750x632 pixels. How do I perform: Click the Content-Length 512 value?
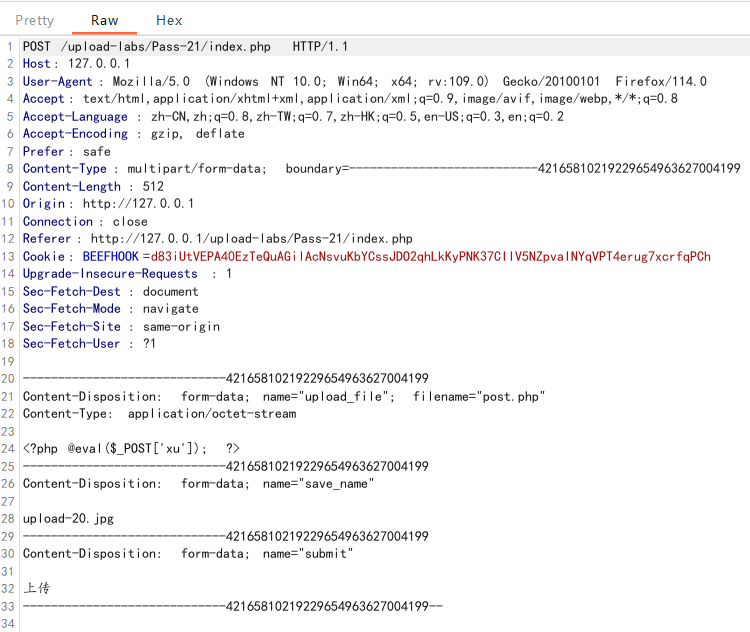point(153,186)
